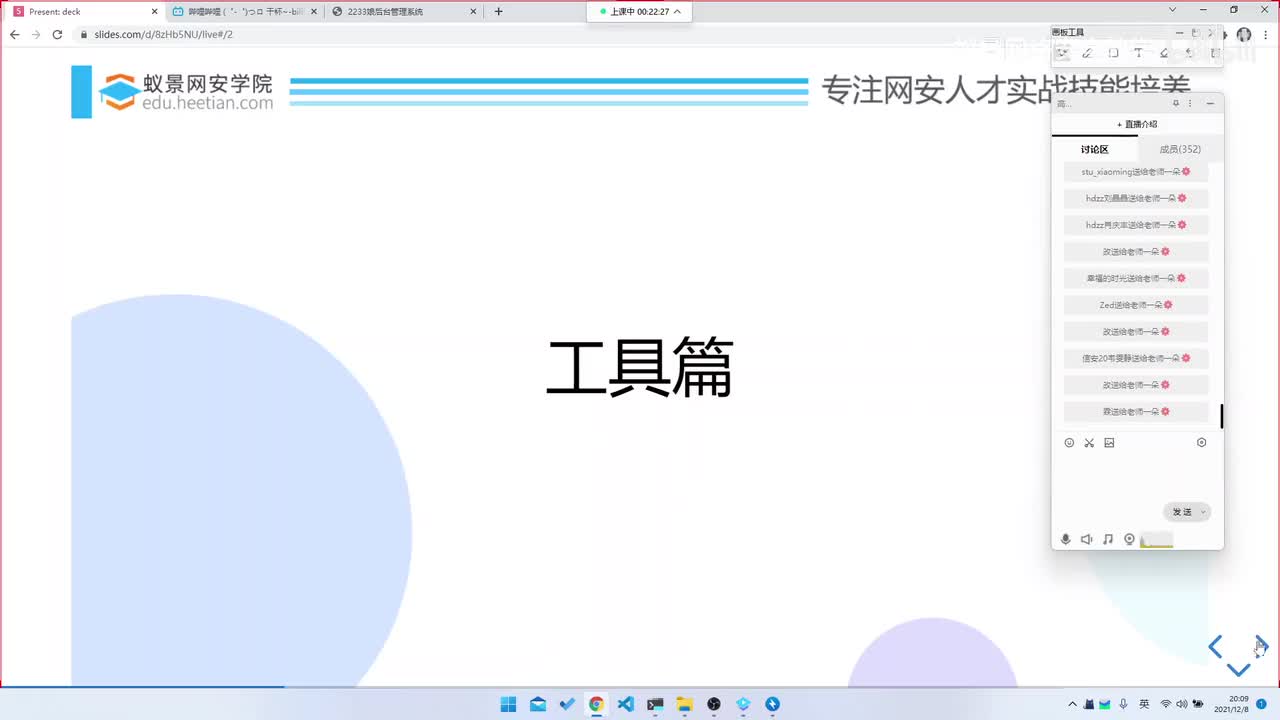Screen dimensions: 1280x720
Task: Click the music note icon in live panel
Action: pyautogui.click(x=1108, y=539)
